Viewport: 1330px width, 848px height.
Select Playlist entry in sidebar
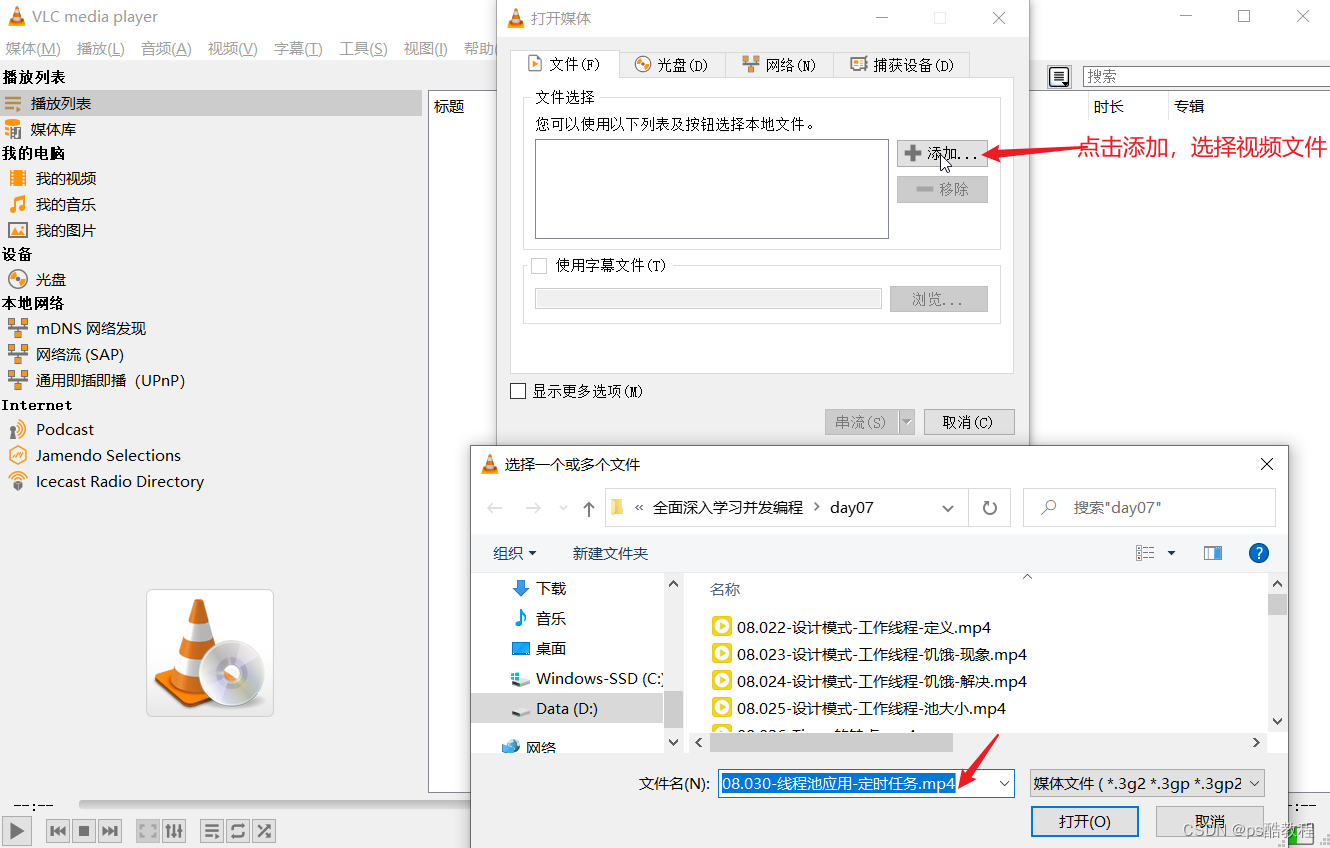pyautogui.click(x=211, y=103)
